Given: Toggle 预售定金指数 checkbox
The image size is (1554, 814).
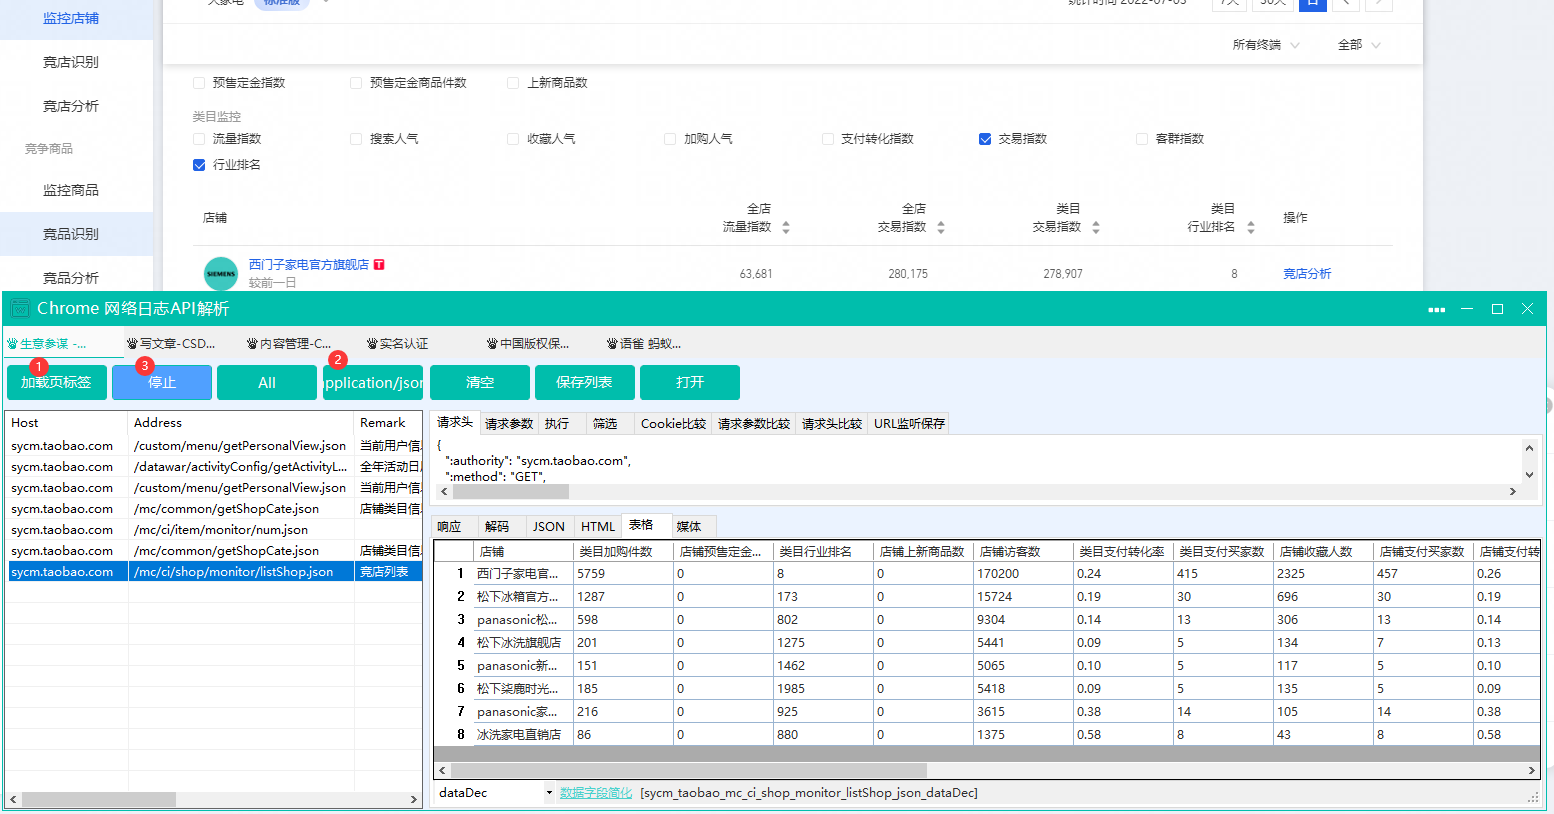Looking at the screenshot, I should click(199, 83).
